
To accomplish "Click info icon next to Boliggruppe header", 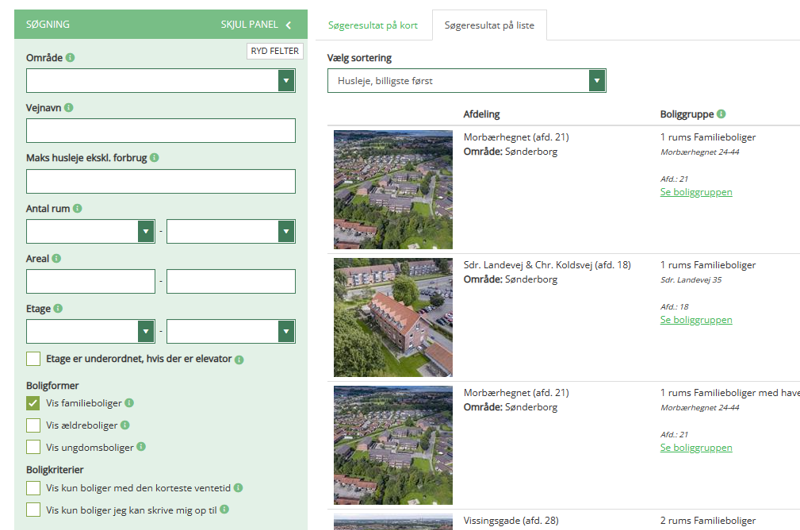I will [721, 114].
